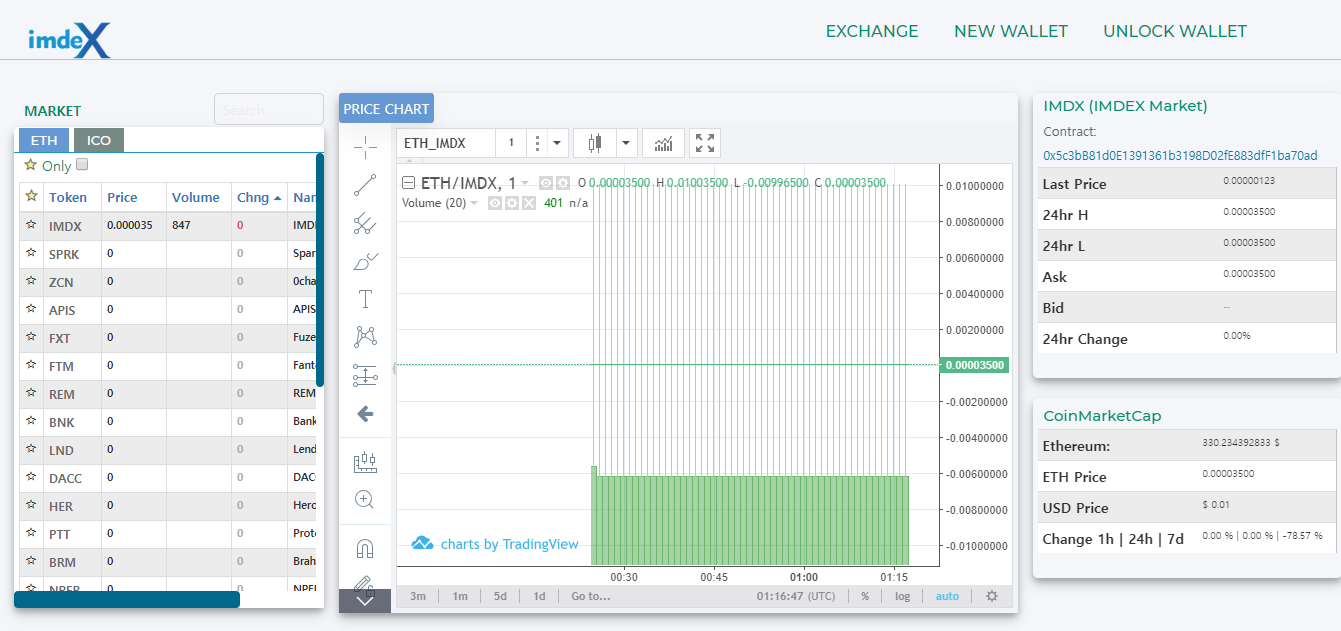Viewport: 1341px width, 631px height.
Task: Open the NEW WALLET page
Action: coord(1011,31)
